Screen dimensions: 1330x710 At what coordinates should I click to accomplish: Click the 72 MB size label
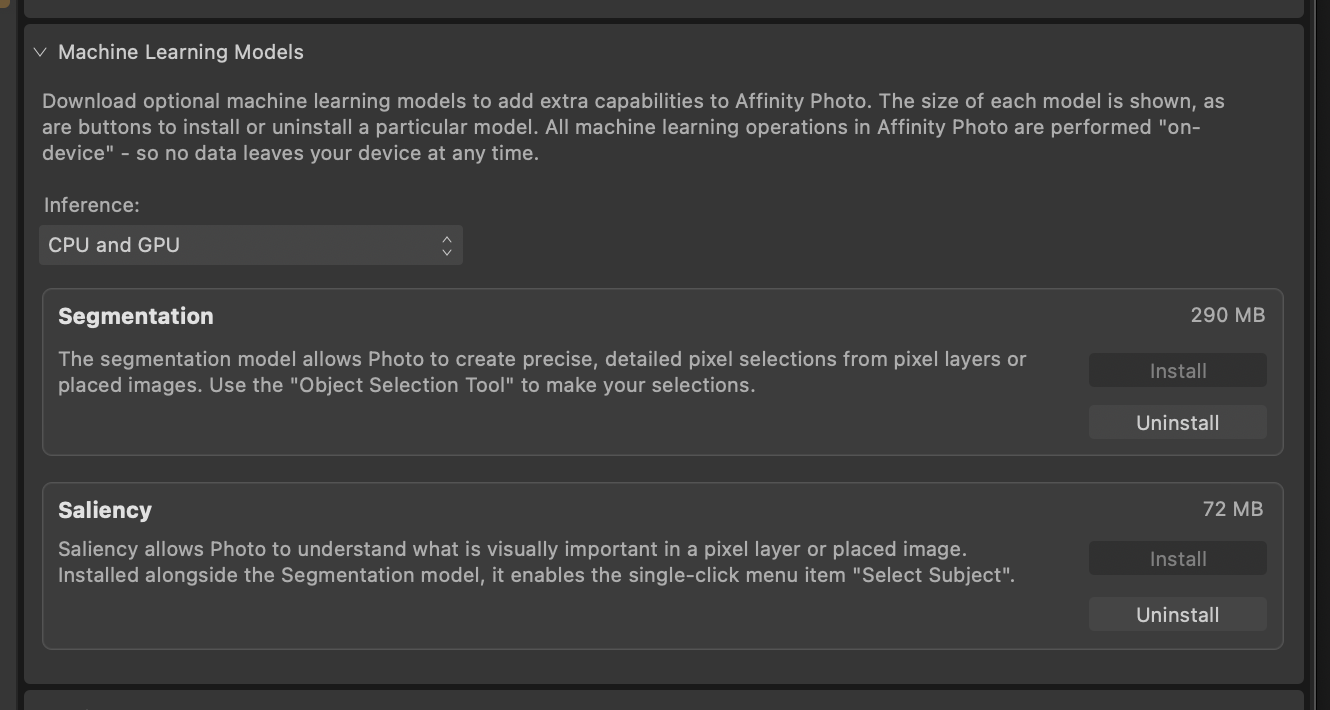pyautogui.click(x=1233, y=509)
